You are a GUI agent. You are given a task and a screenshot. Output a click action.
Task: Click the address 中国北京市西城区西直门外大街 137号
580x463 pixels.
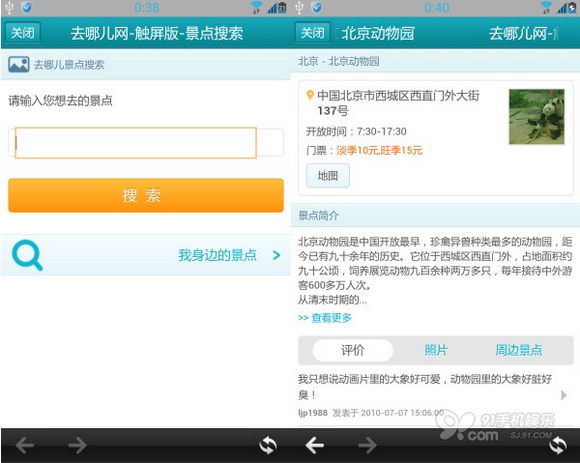point(398,103)
